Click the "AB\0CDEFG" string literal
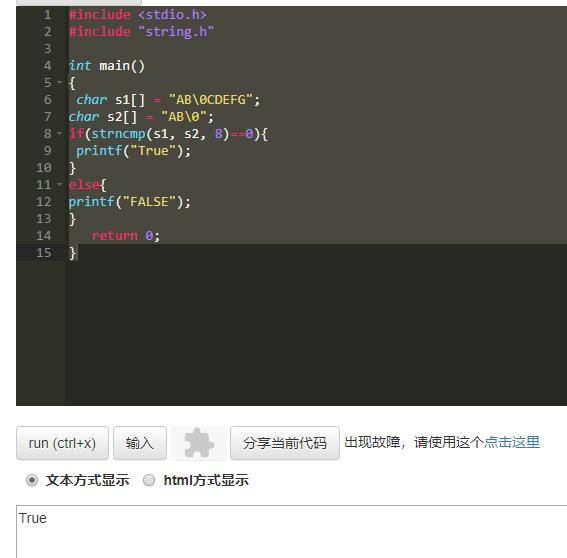 point(210,100)
